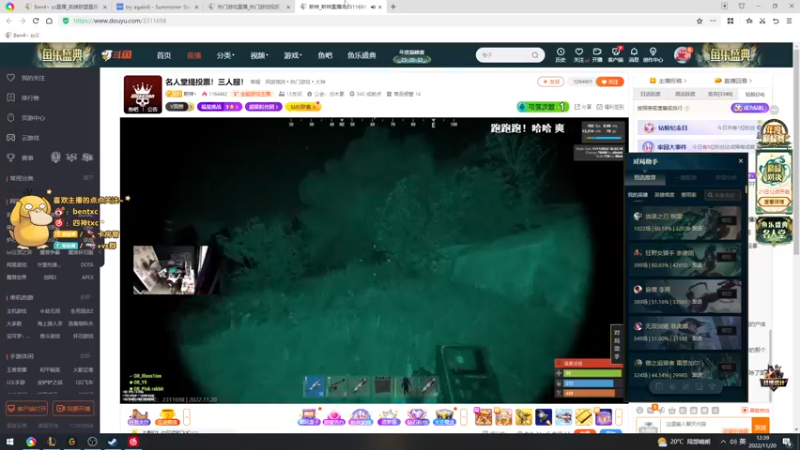Click the green 可领次数 button
Image resolution: width=800 pixels, height=450 pixels.
click(x=543, y=107)
